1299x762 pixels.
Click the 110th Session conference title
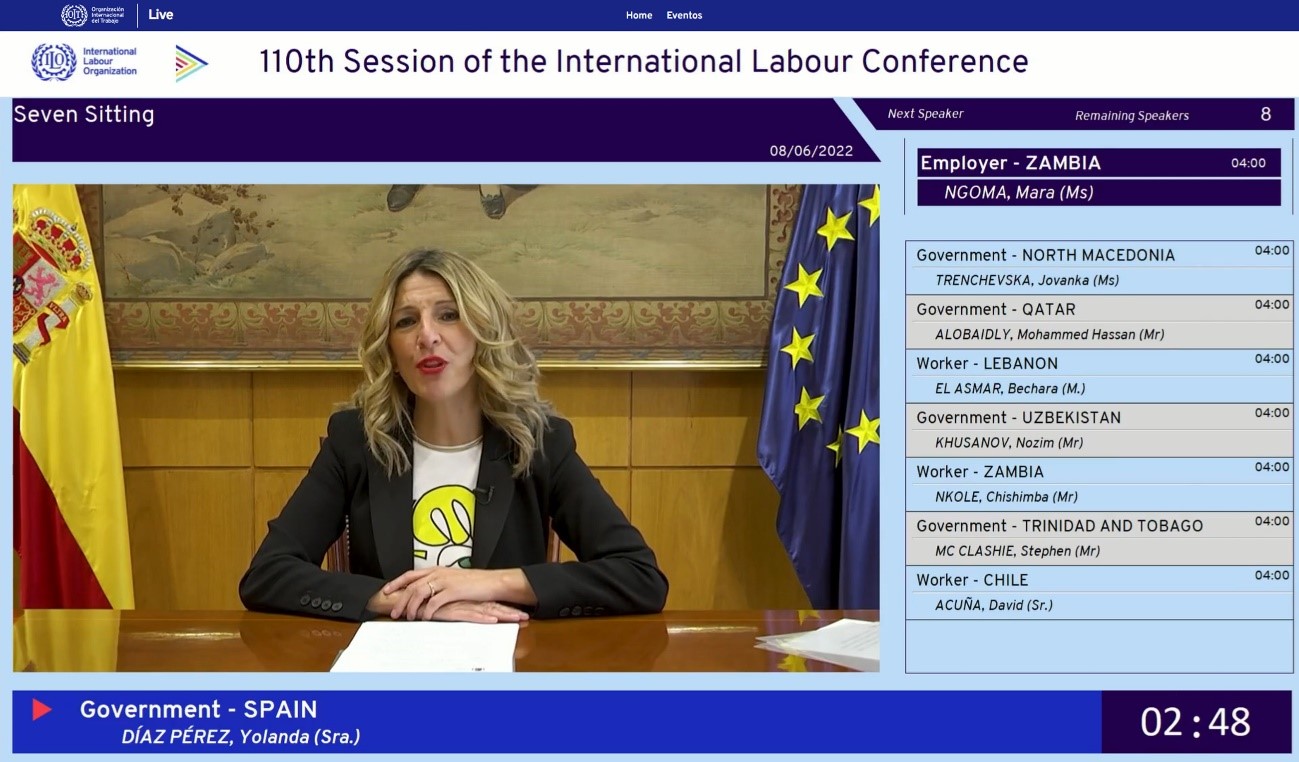tap(644, 62)
